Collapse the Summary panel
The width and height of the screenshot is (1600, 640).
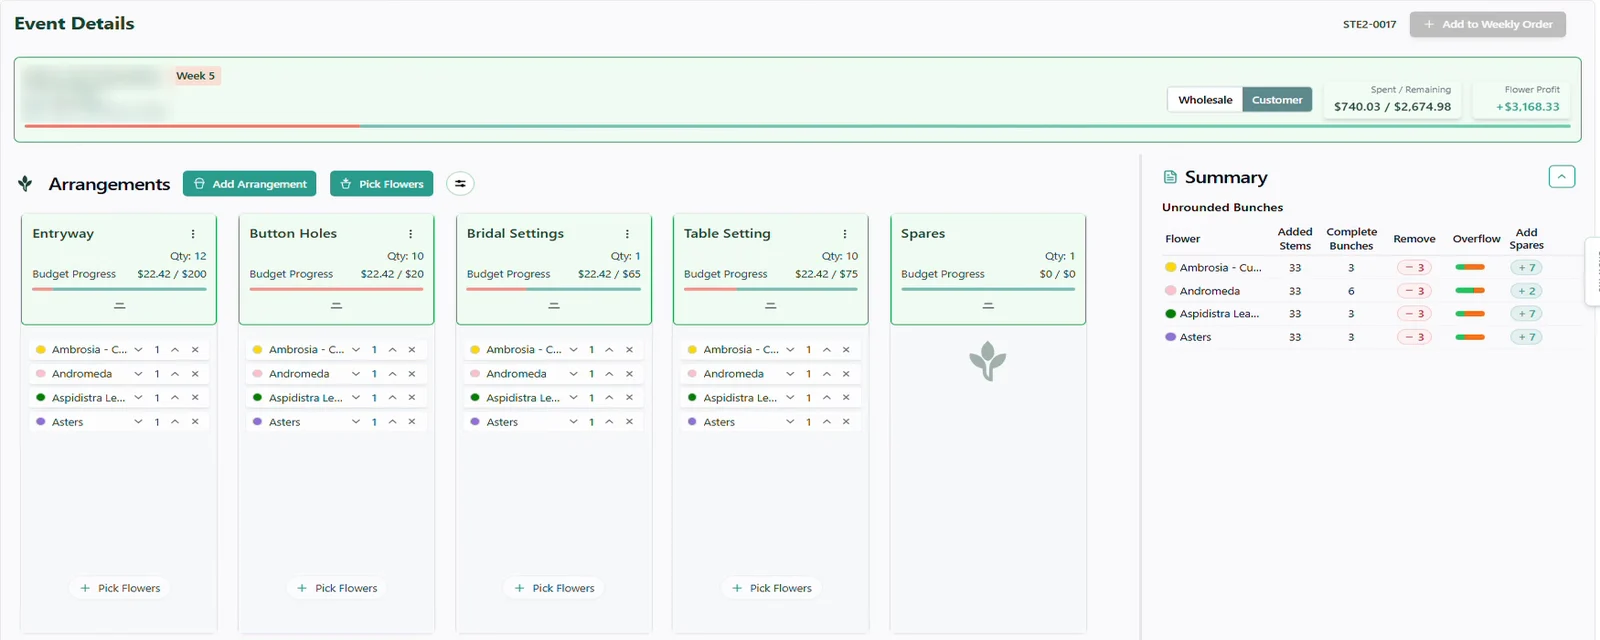pos(1561,177)
